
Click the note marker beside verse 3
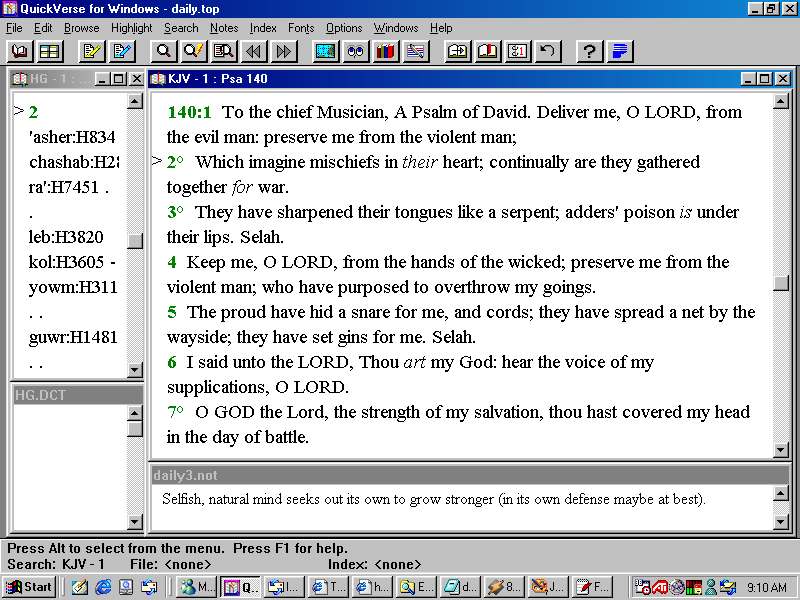click(x=180, y=209)
